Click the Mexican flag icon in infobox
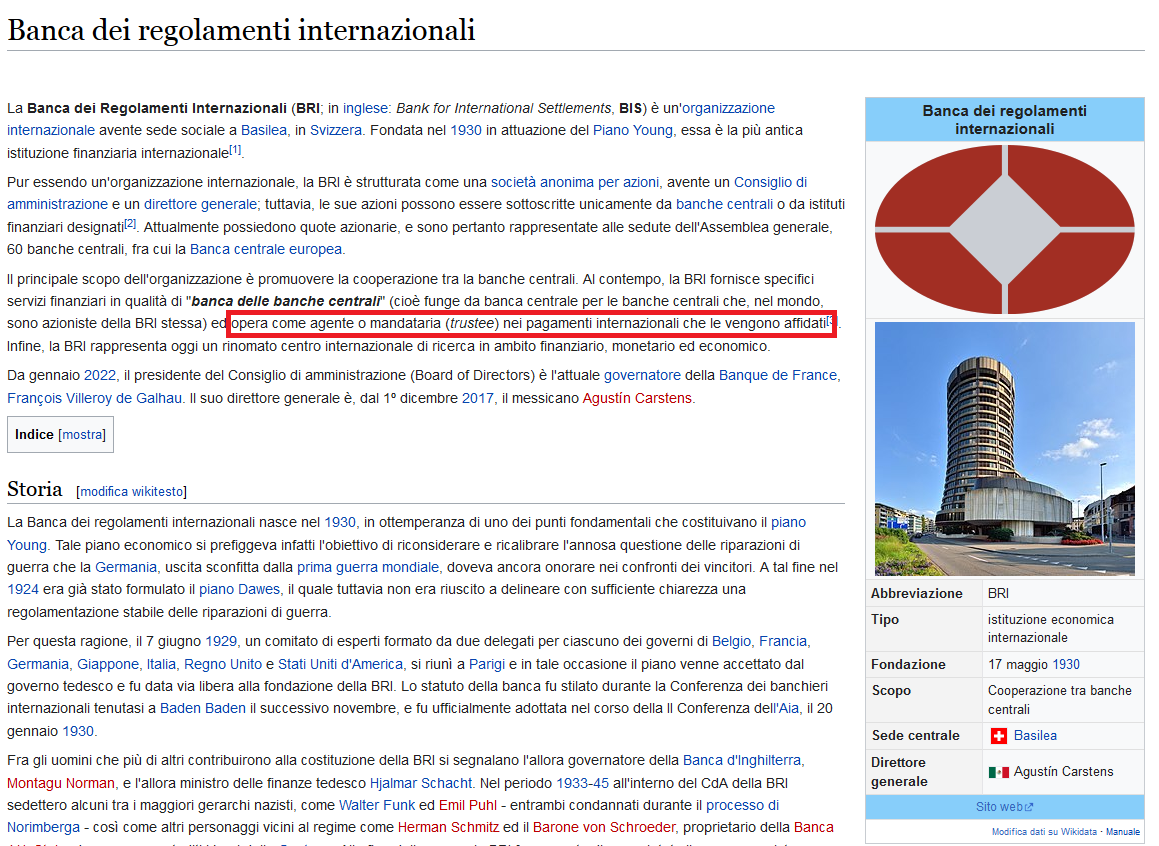This screenshot has width=1159, height=846. (999, 772)
